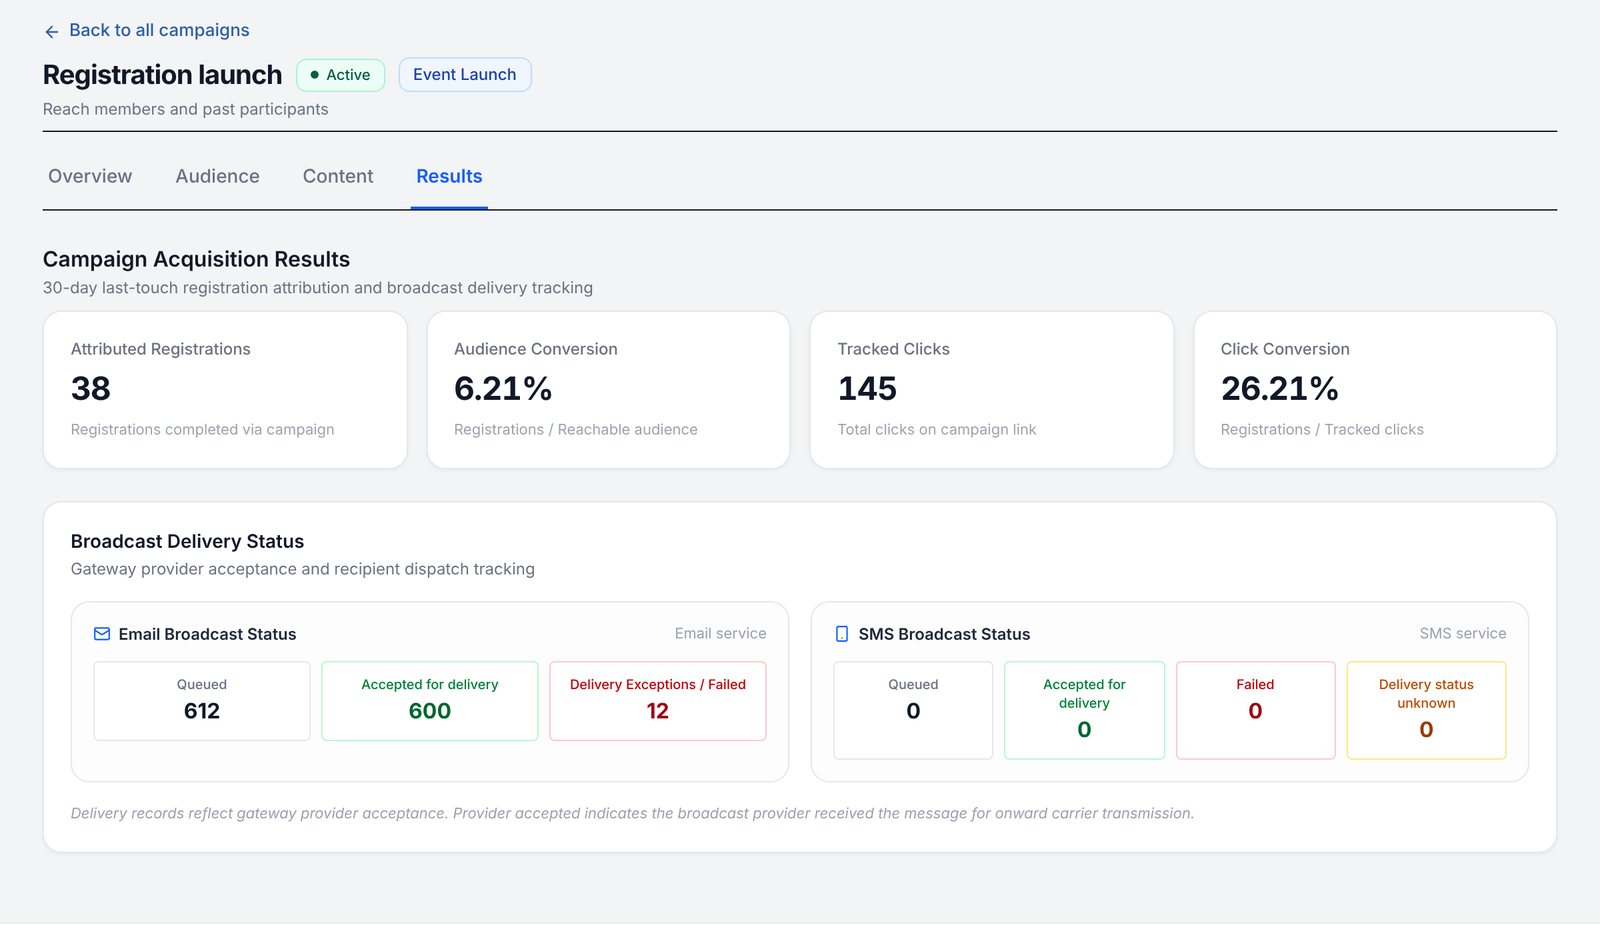Click the SMS Accepted for delivery box

[1084, 710]
